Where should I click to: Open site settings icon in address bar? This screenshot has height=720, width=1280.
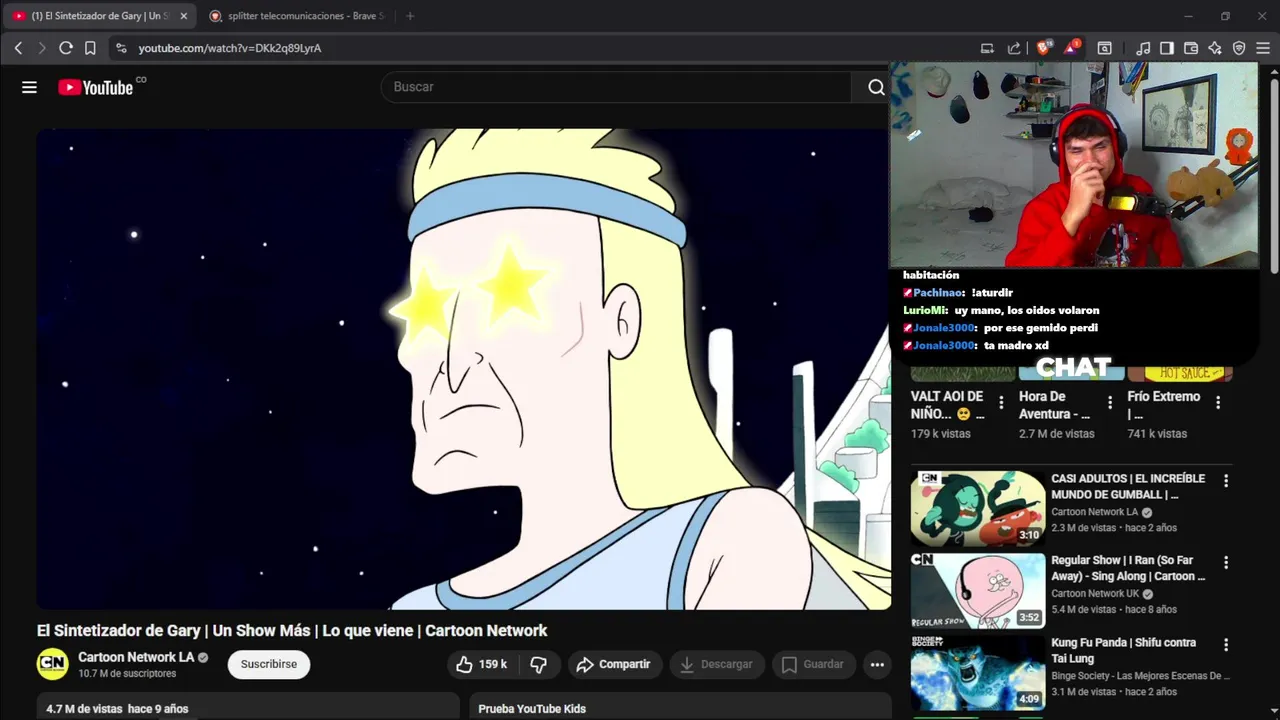click(x=121, y=48)
